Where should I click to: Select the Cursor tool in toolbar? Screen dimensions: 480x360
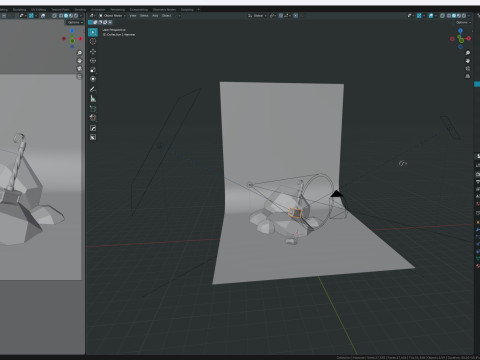(93, 41)
